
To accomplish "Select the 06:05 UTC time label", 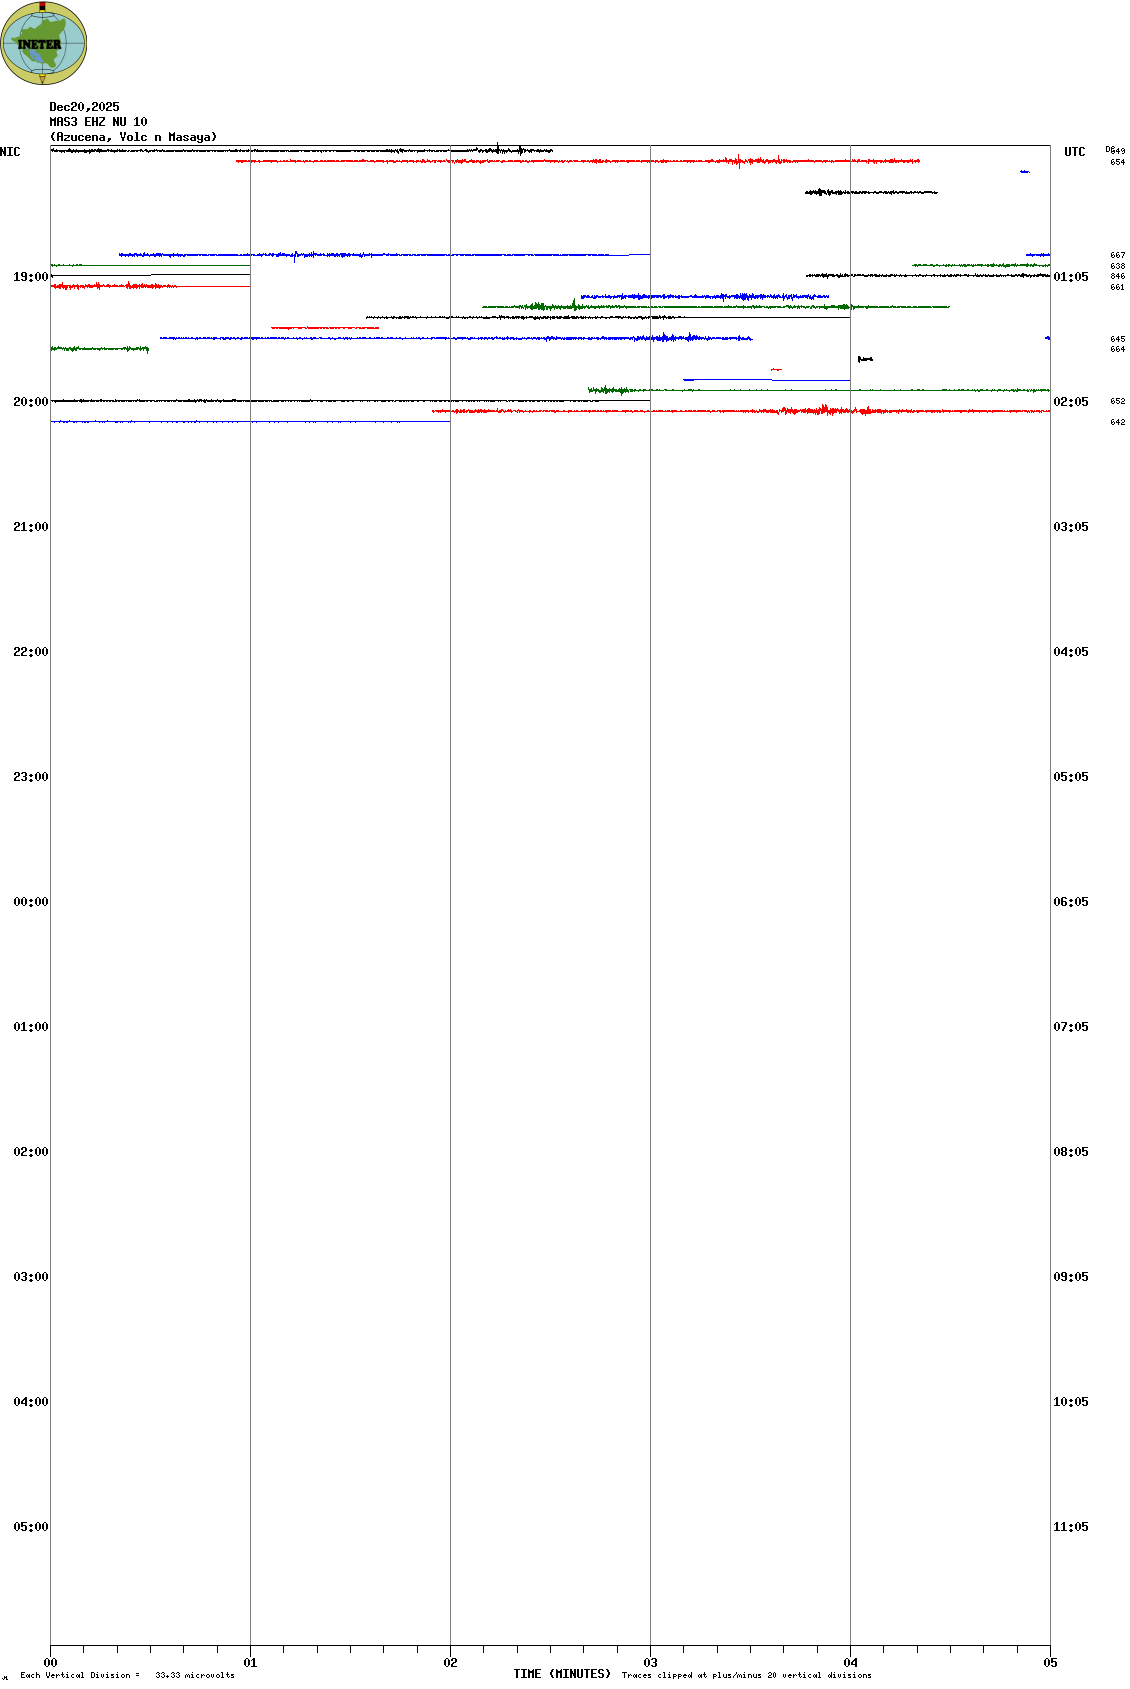I will tap(1070, 902).
